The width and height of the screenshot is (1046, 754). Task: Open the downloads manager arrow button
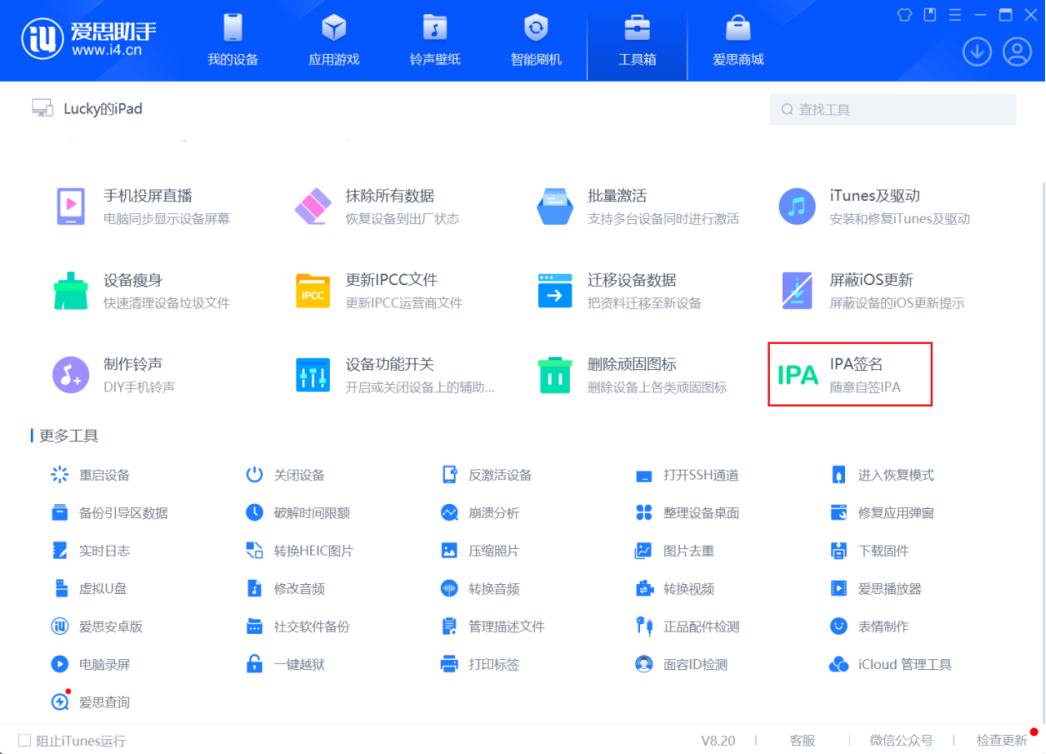coord(977,52)
